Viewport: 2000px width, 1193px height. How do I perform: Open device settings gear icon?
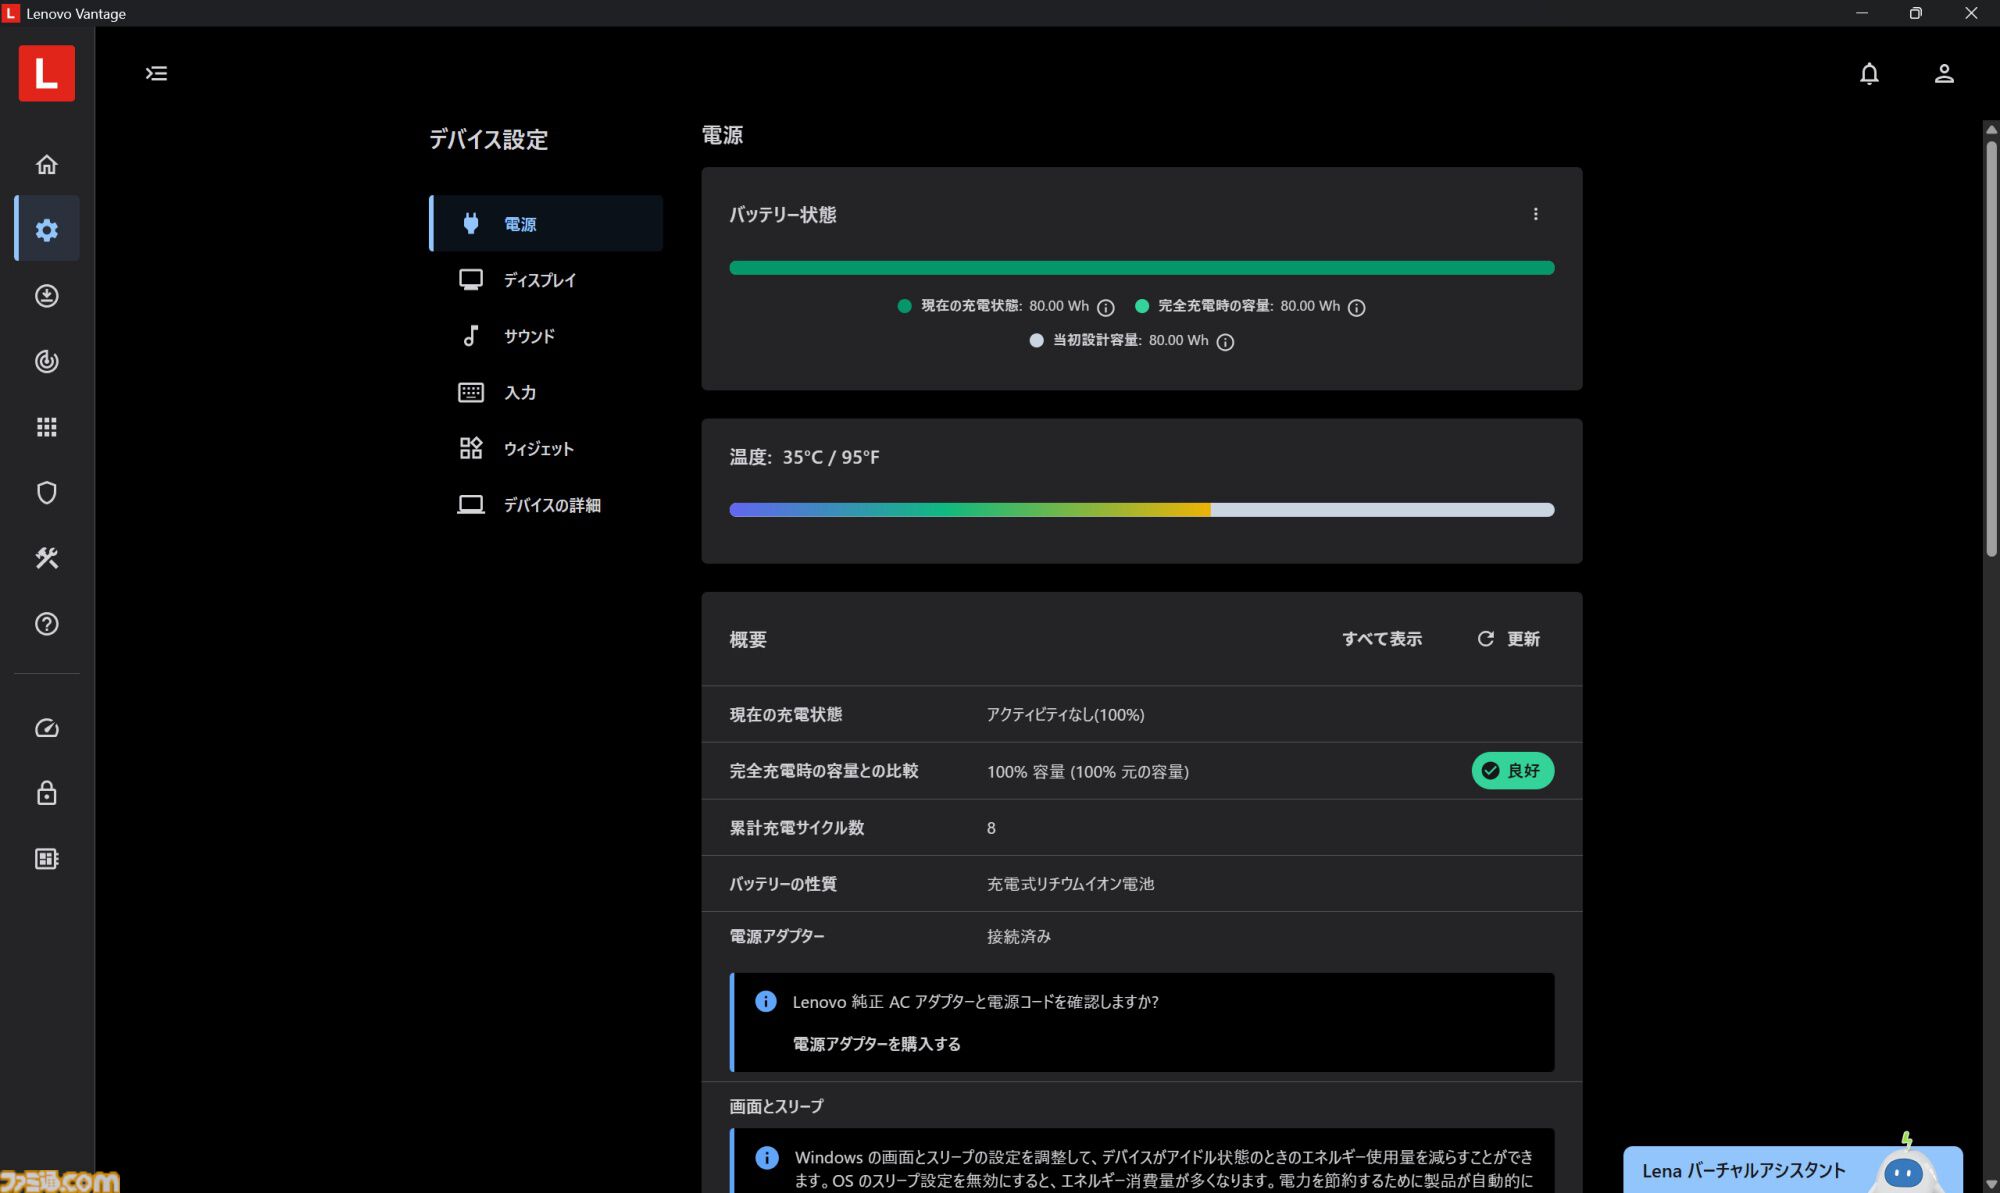(x=46, y=230)
